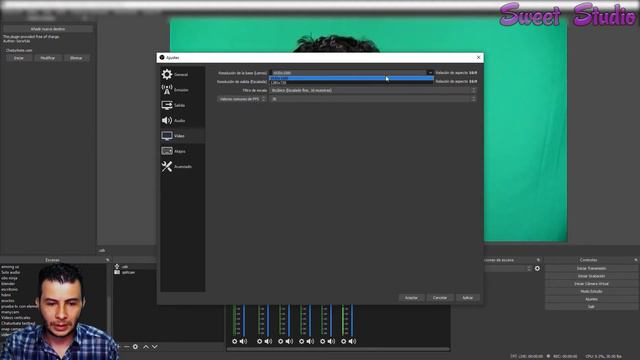
Task: Click the mixer horizontal scrollbar
Action: tap(338, 349)
